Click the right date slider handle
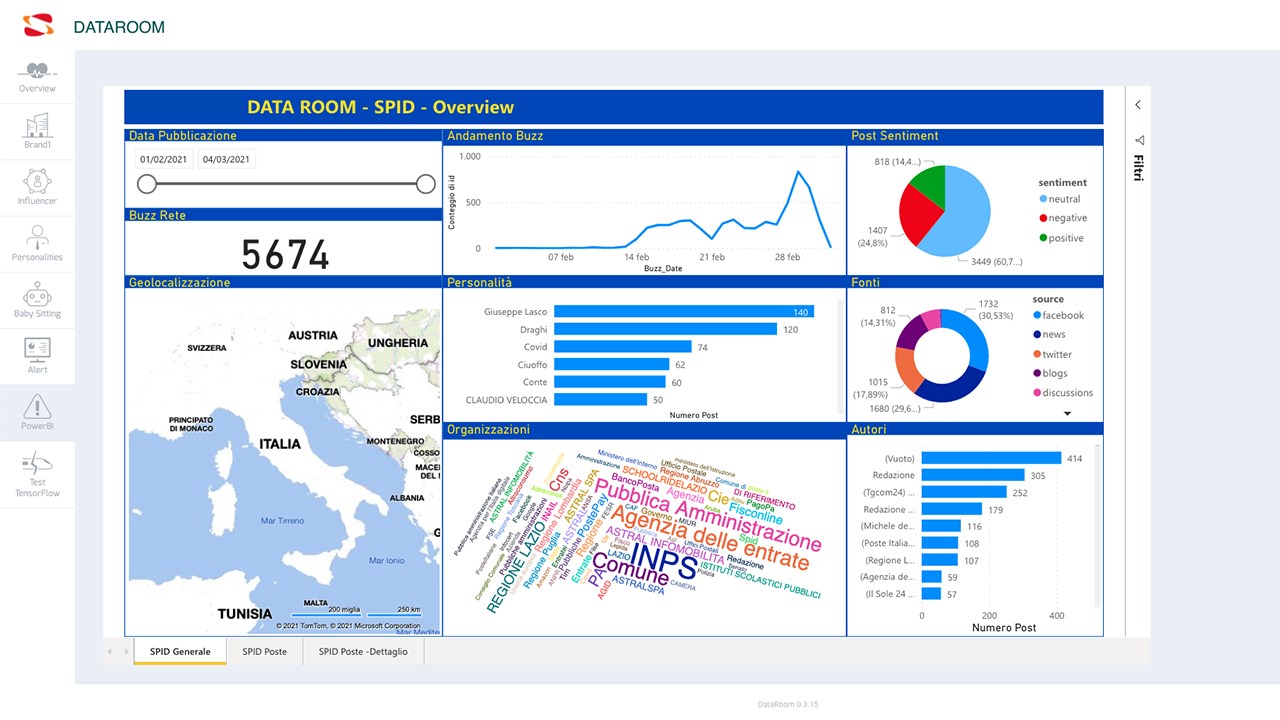 point(425,183)
